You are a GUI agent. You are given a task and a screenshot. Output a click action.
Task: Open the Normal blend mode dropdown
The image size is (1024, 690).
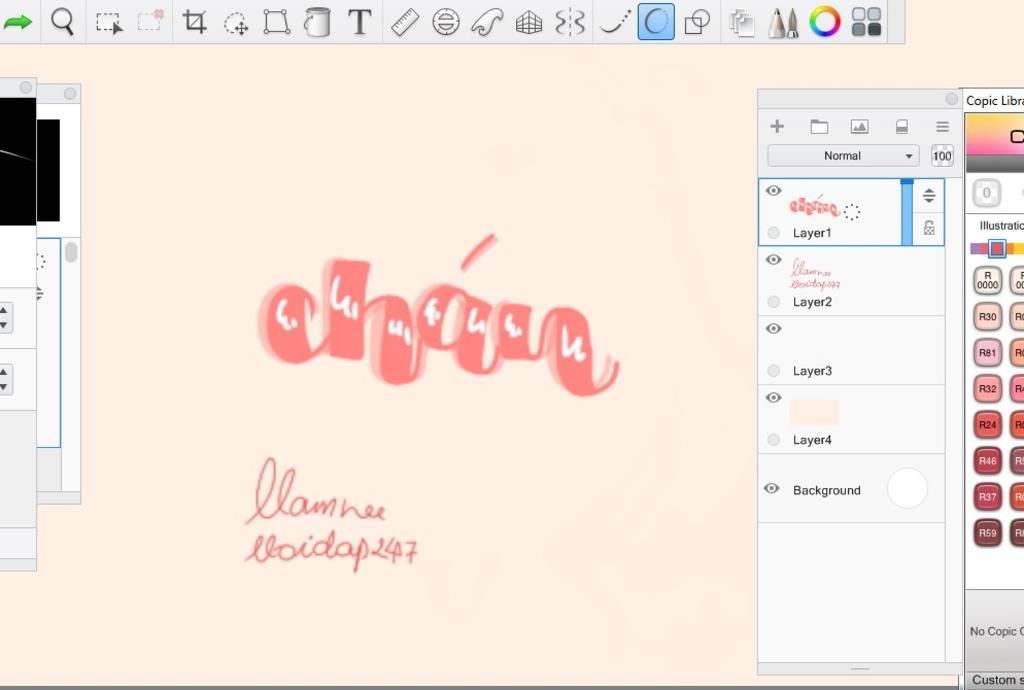click(x=843, y=156)
